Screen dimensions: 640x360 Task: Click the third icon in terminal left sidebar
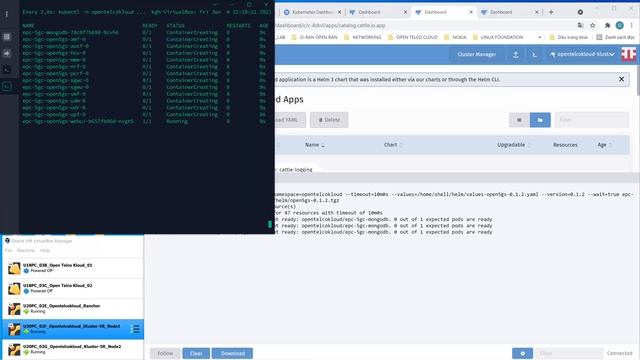click(7, 53)
